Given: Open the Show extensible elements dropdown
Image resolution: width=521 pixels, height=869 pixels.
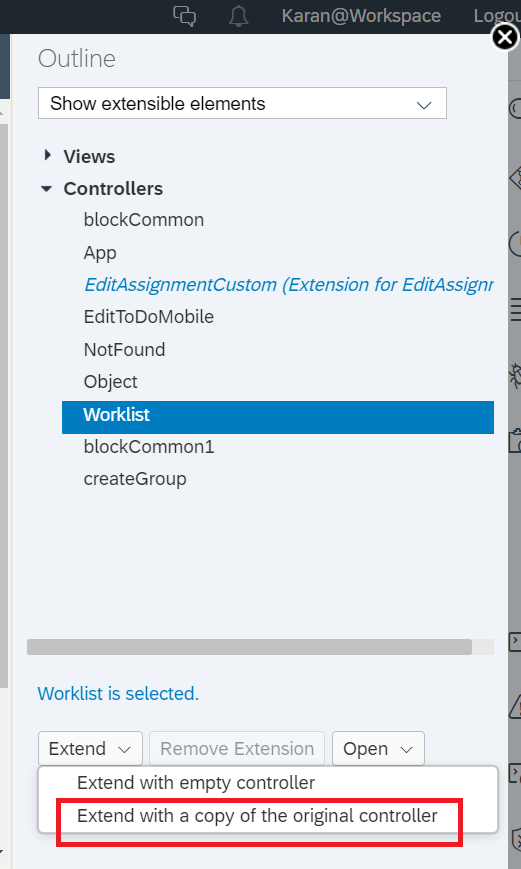Looking at the screenshot, I should 242,103.
